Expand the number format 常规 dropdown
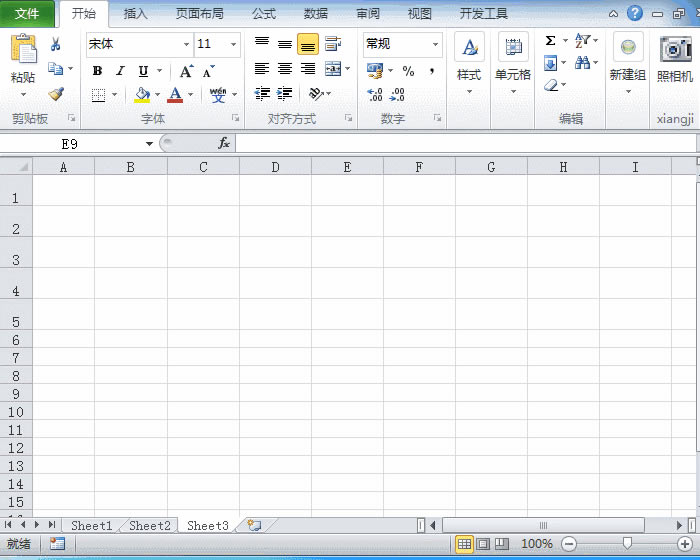 coord(436,44)
